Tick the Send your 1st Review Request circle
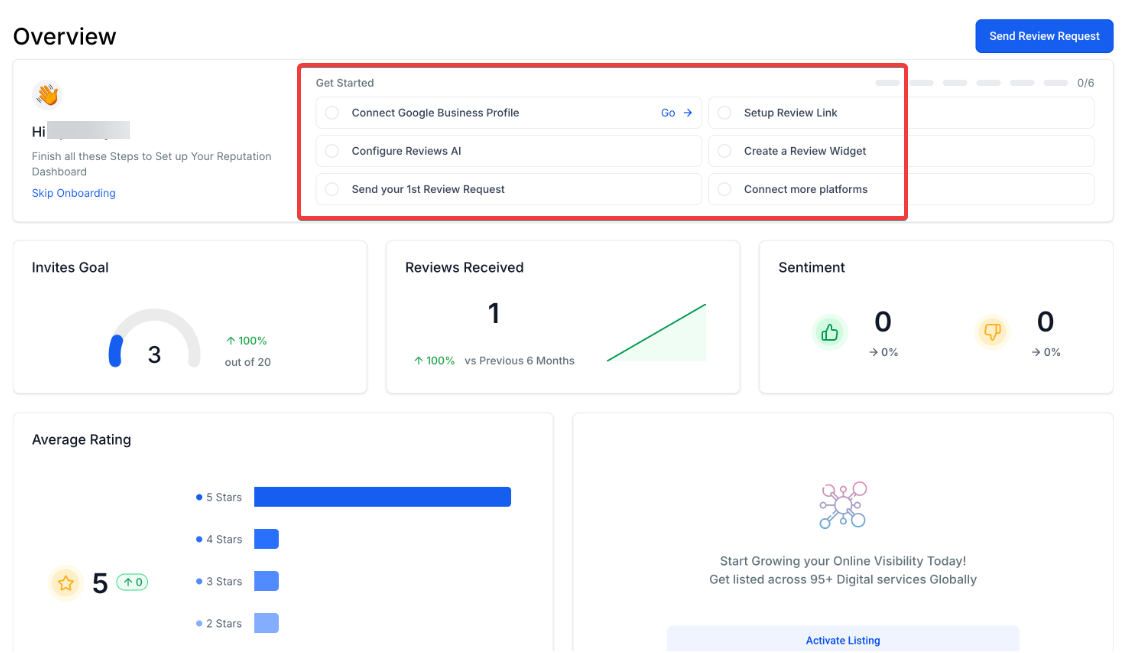Viewport: 1125px width, 653px height. pos(331,189)
